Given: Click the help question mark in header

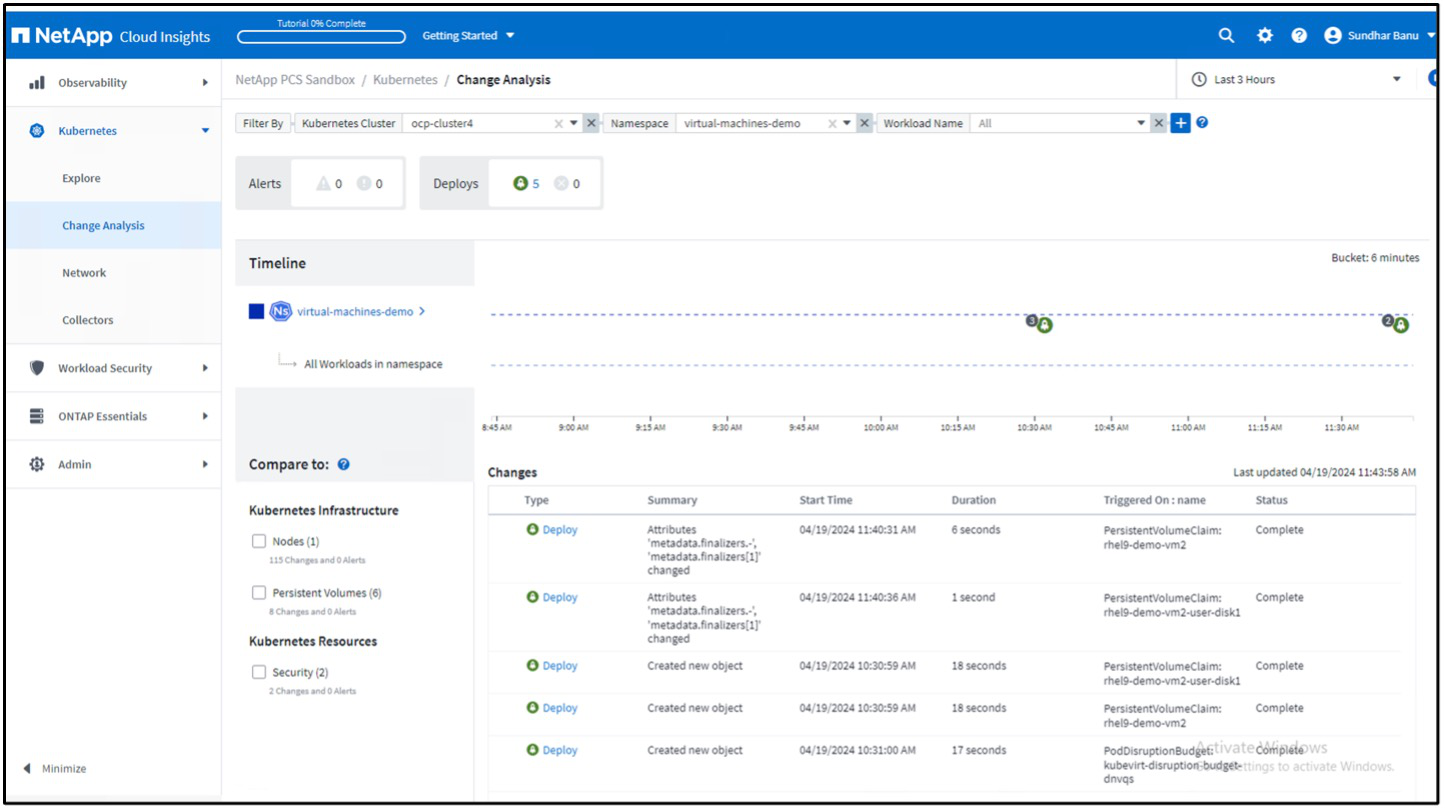Looking at the screenshot, I should (x=1299, y=36).
